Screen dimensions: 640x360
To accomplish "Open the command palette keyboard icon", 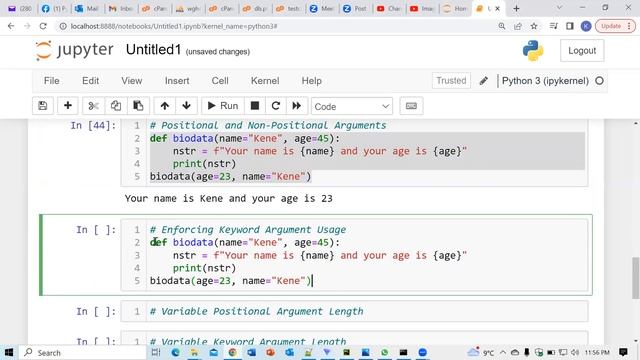I will point(411,106).
